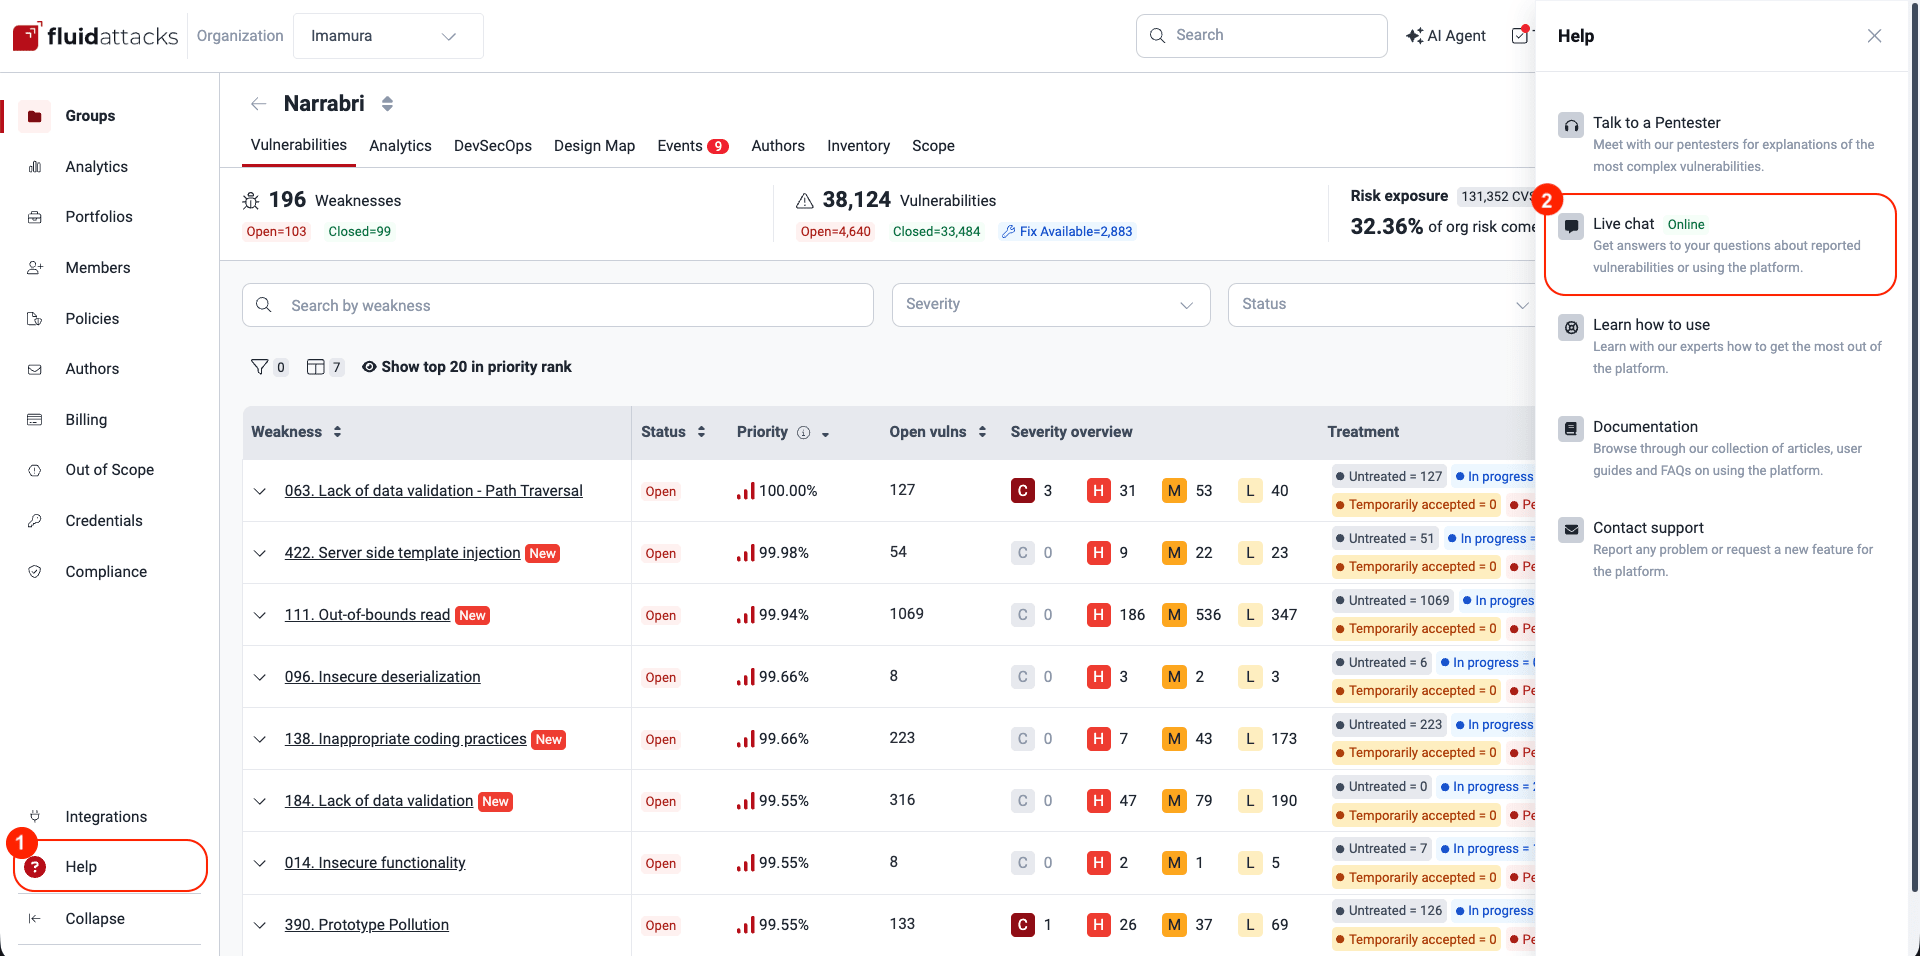Open Portfolios using its sidebar icon
Image resolution: width=1920 pixels, height=956 pixels.
35,217
